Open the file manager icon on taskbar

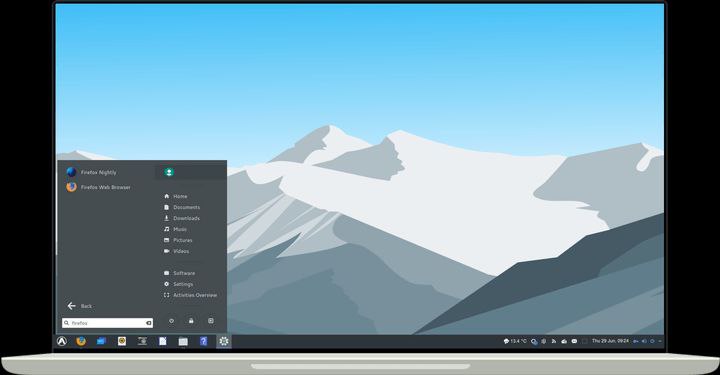coord(183,341)
